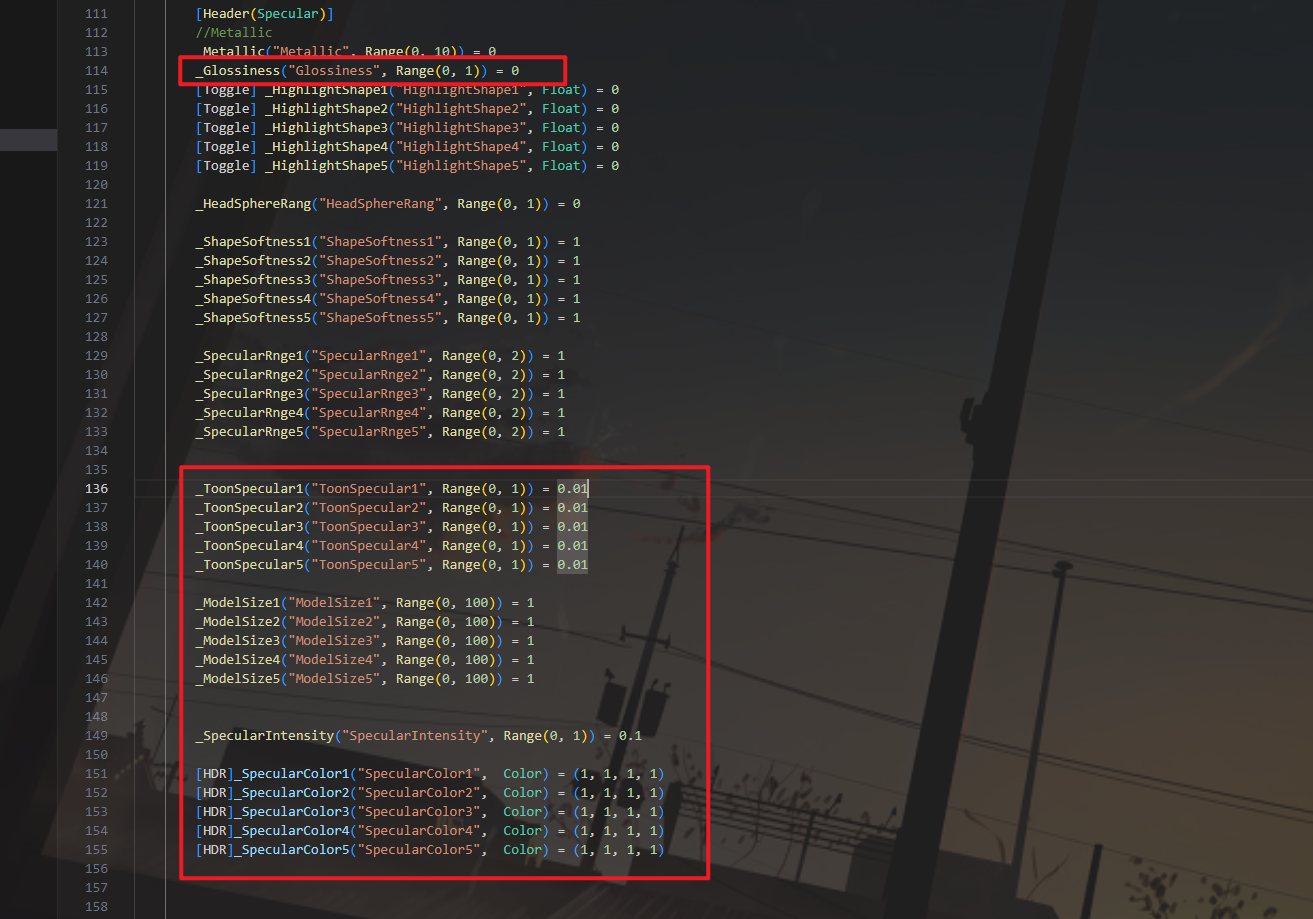Screen dimensions: 1313x919
Task: Click line number 136 in the gutter
Action: click(x=97, y=489)
